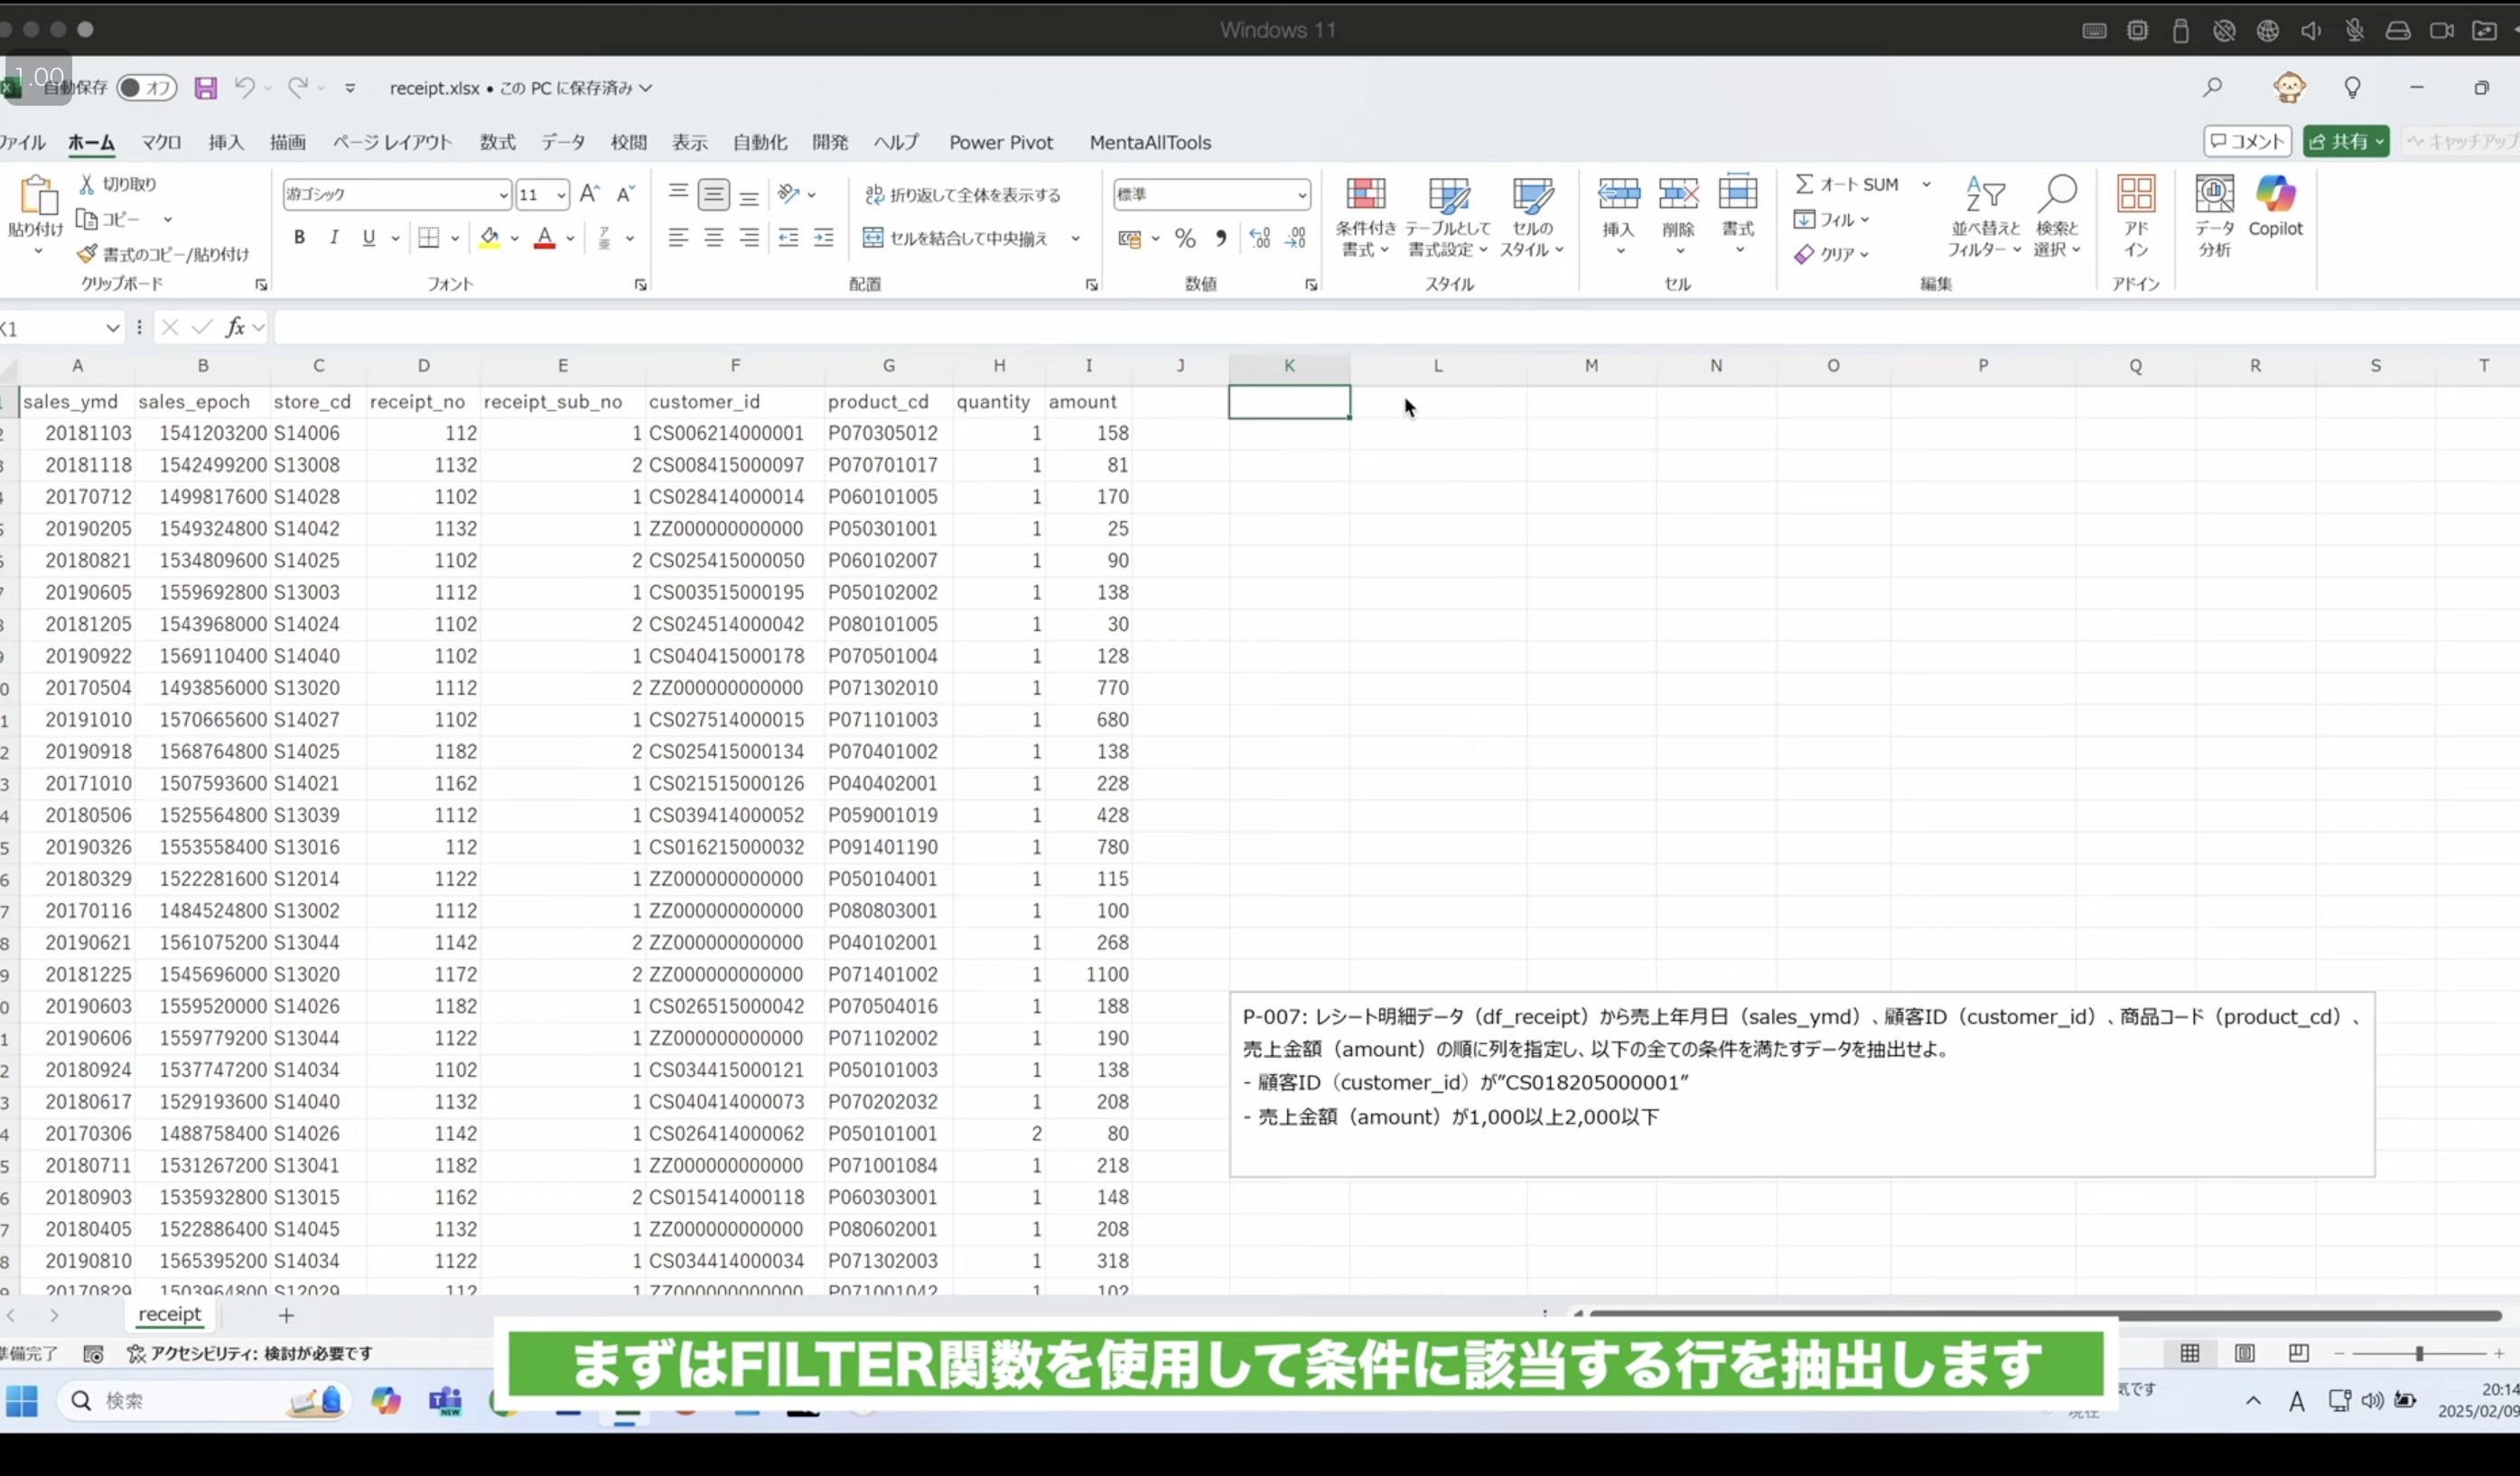Open Data Analysis (データ分析)
Viewport: 2520px width, 1476px height.
2214,217
